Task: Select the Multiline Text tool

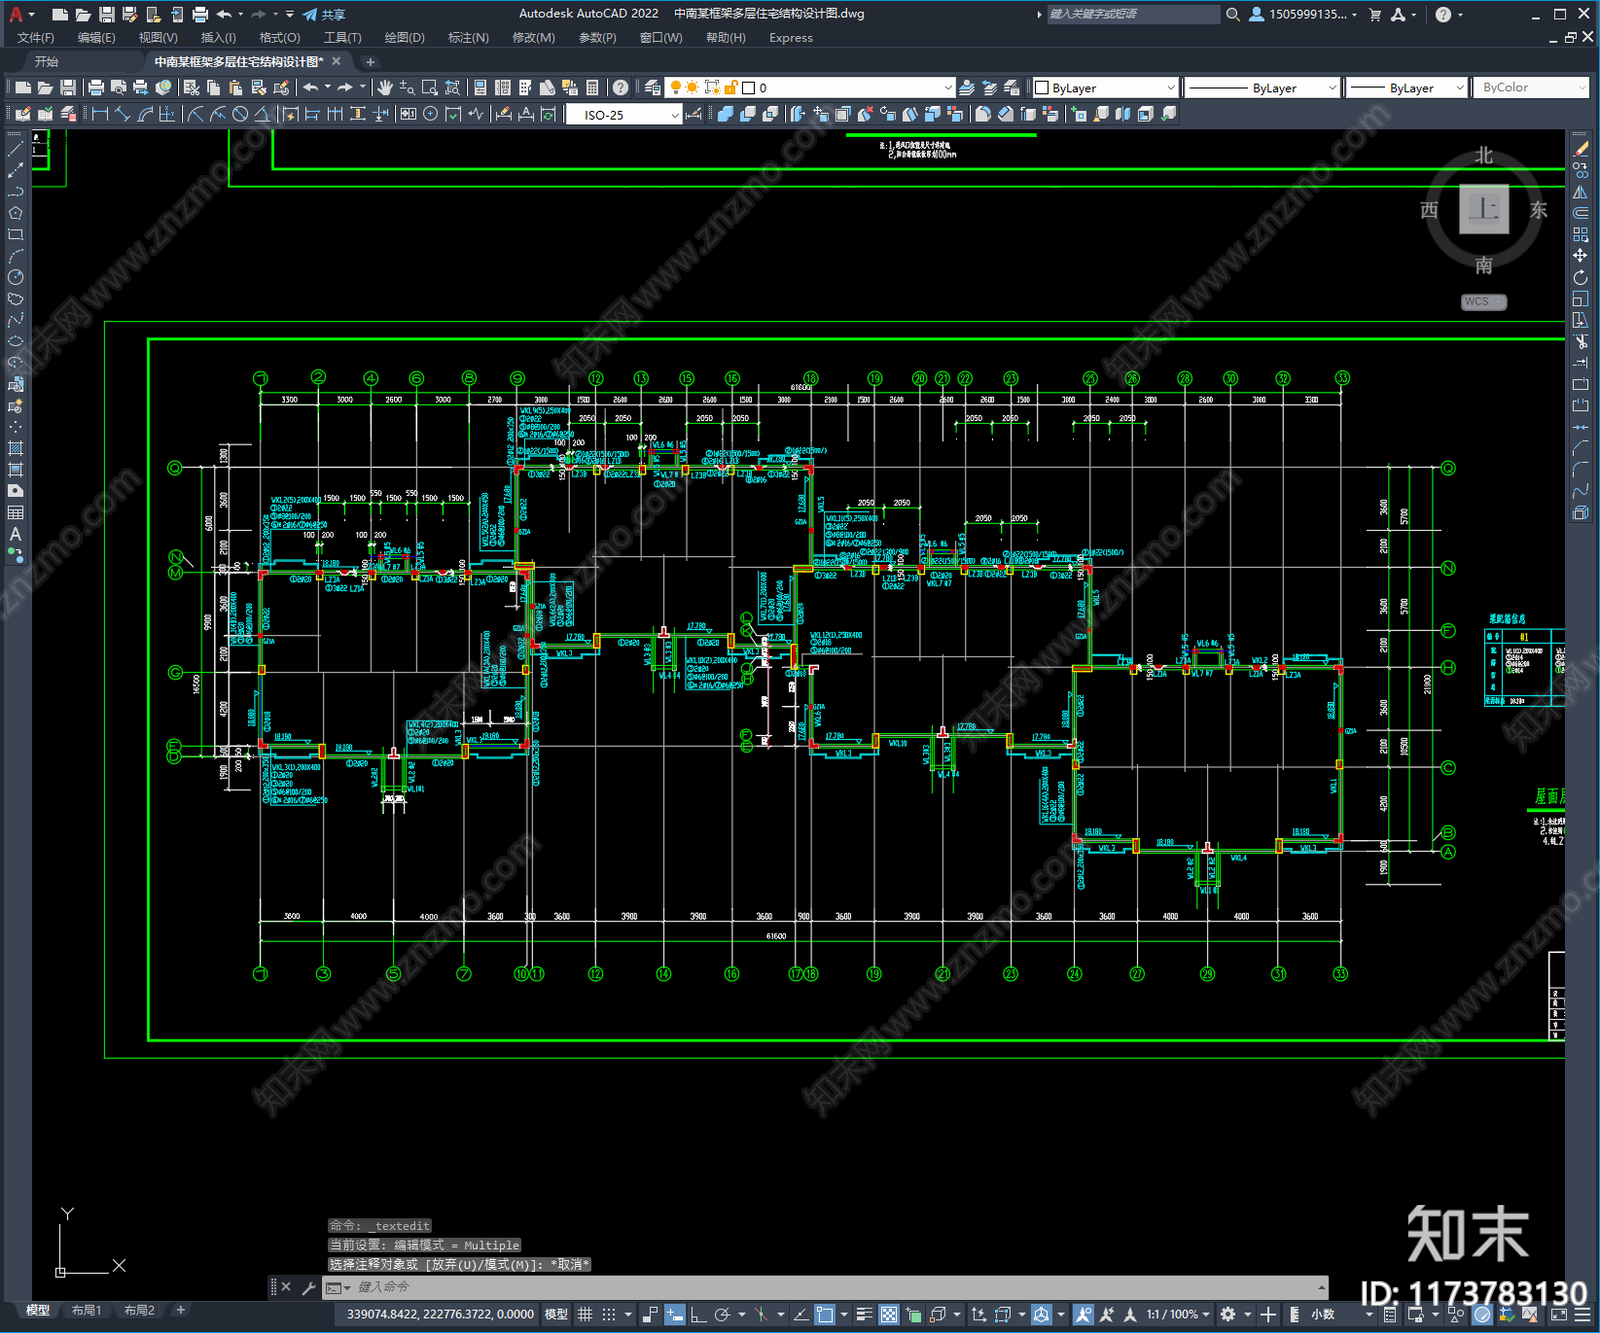Action: pos(15,534)
